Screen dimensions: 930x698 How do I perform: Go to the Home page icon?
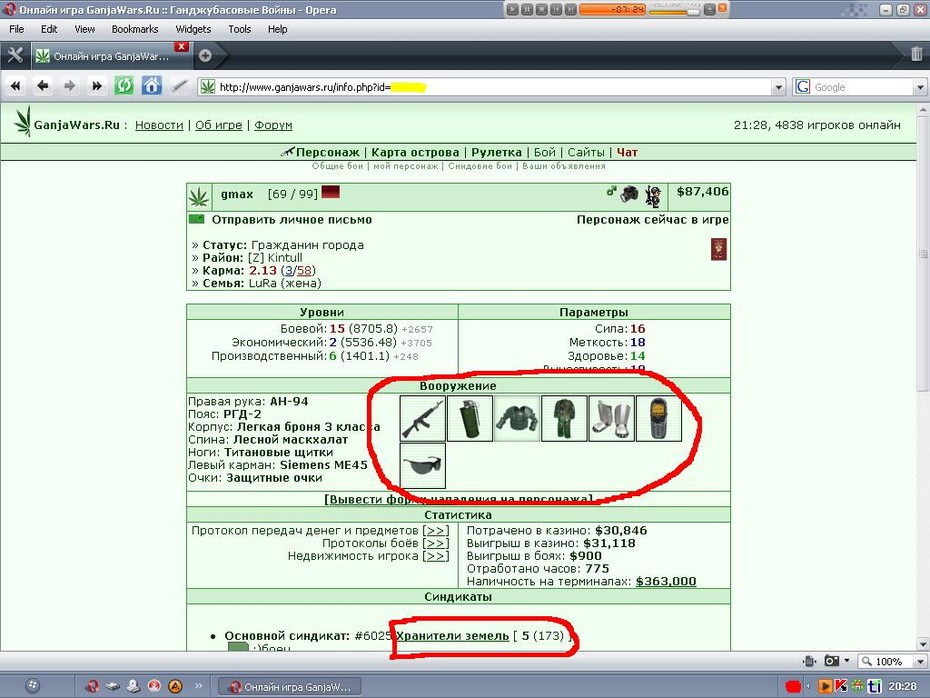tap(151, 86)
